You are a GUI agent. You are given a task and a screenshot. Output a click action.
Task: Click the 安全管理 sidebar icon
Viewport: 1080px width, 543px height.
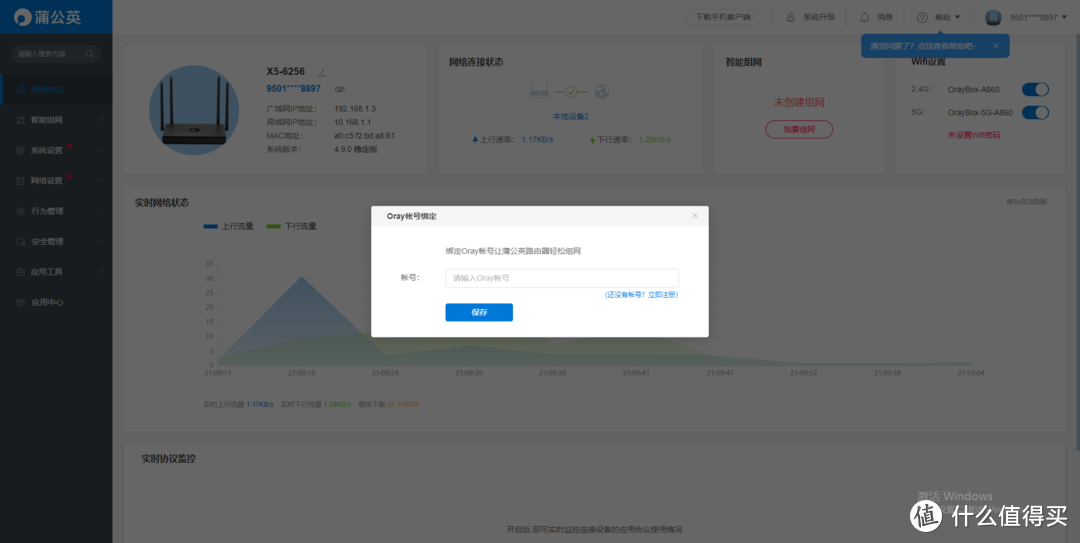[x=21, y=241]
